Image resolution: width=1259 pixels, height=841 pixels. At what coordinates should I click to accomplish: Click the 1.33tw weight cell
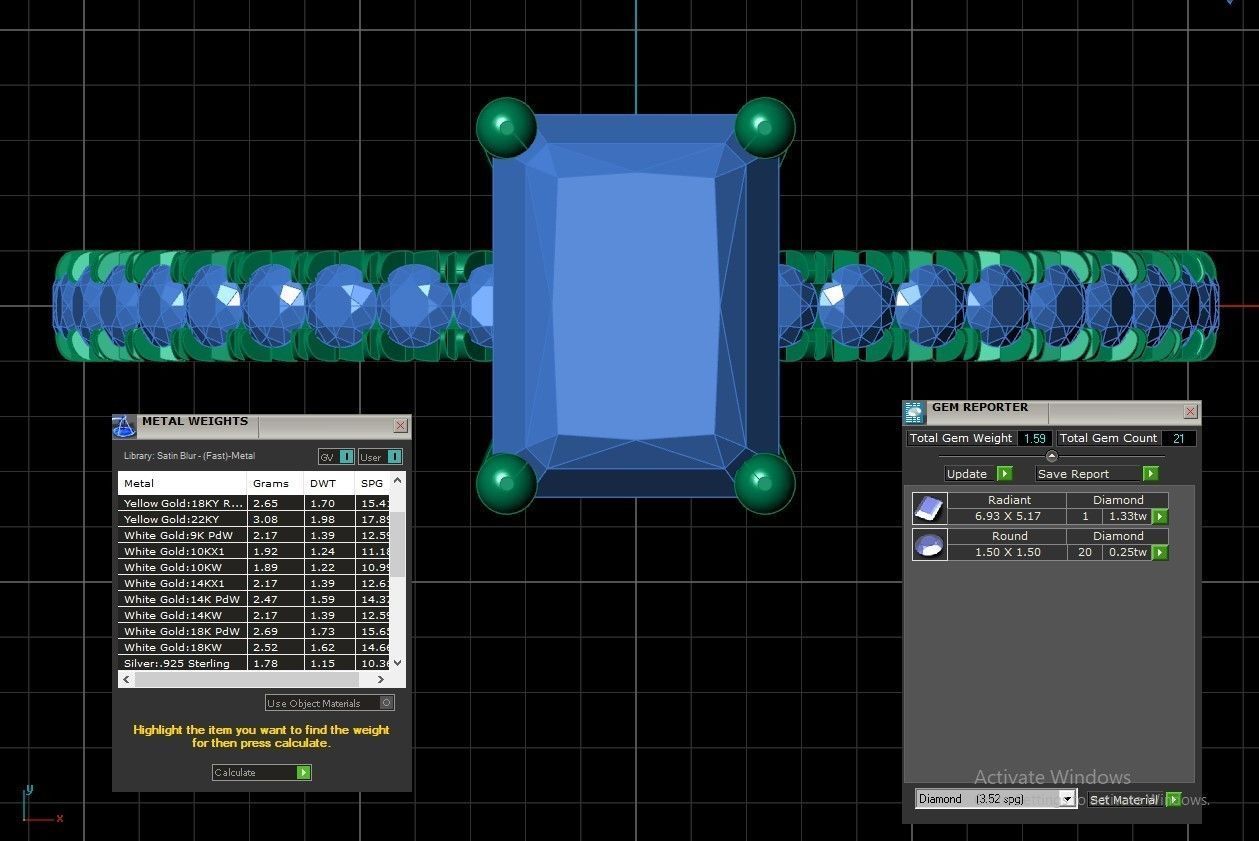coord(1128,516)
